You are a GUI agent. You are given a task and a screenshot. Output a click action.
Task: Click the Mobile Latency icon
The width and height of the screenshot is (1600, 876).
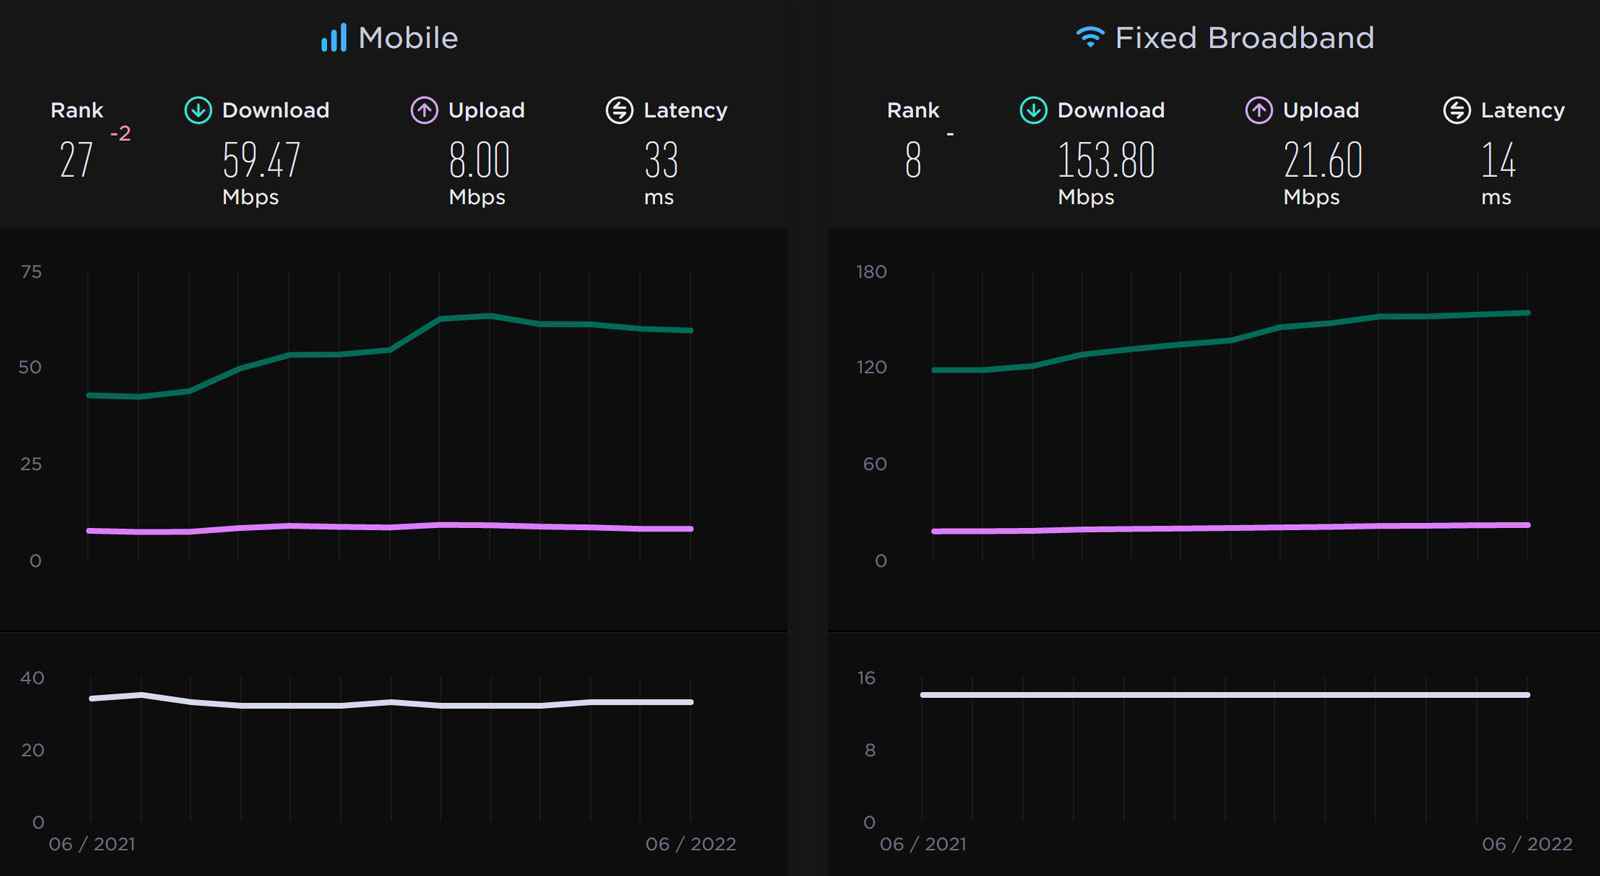[619, 110]
